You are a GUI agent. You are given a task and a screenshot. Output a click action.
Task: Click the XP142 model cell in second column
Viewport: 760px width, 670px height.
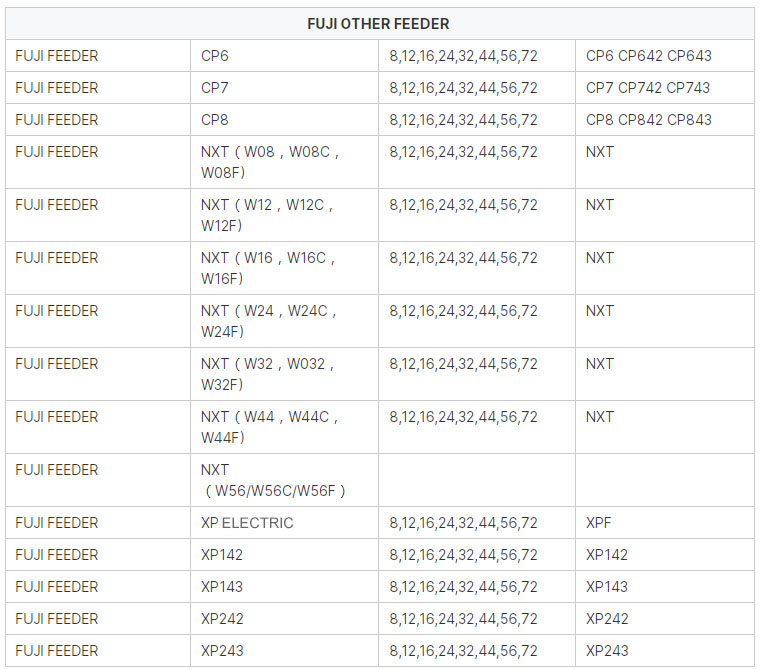tap(285, 555)
